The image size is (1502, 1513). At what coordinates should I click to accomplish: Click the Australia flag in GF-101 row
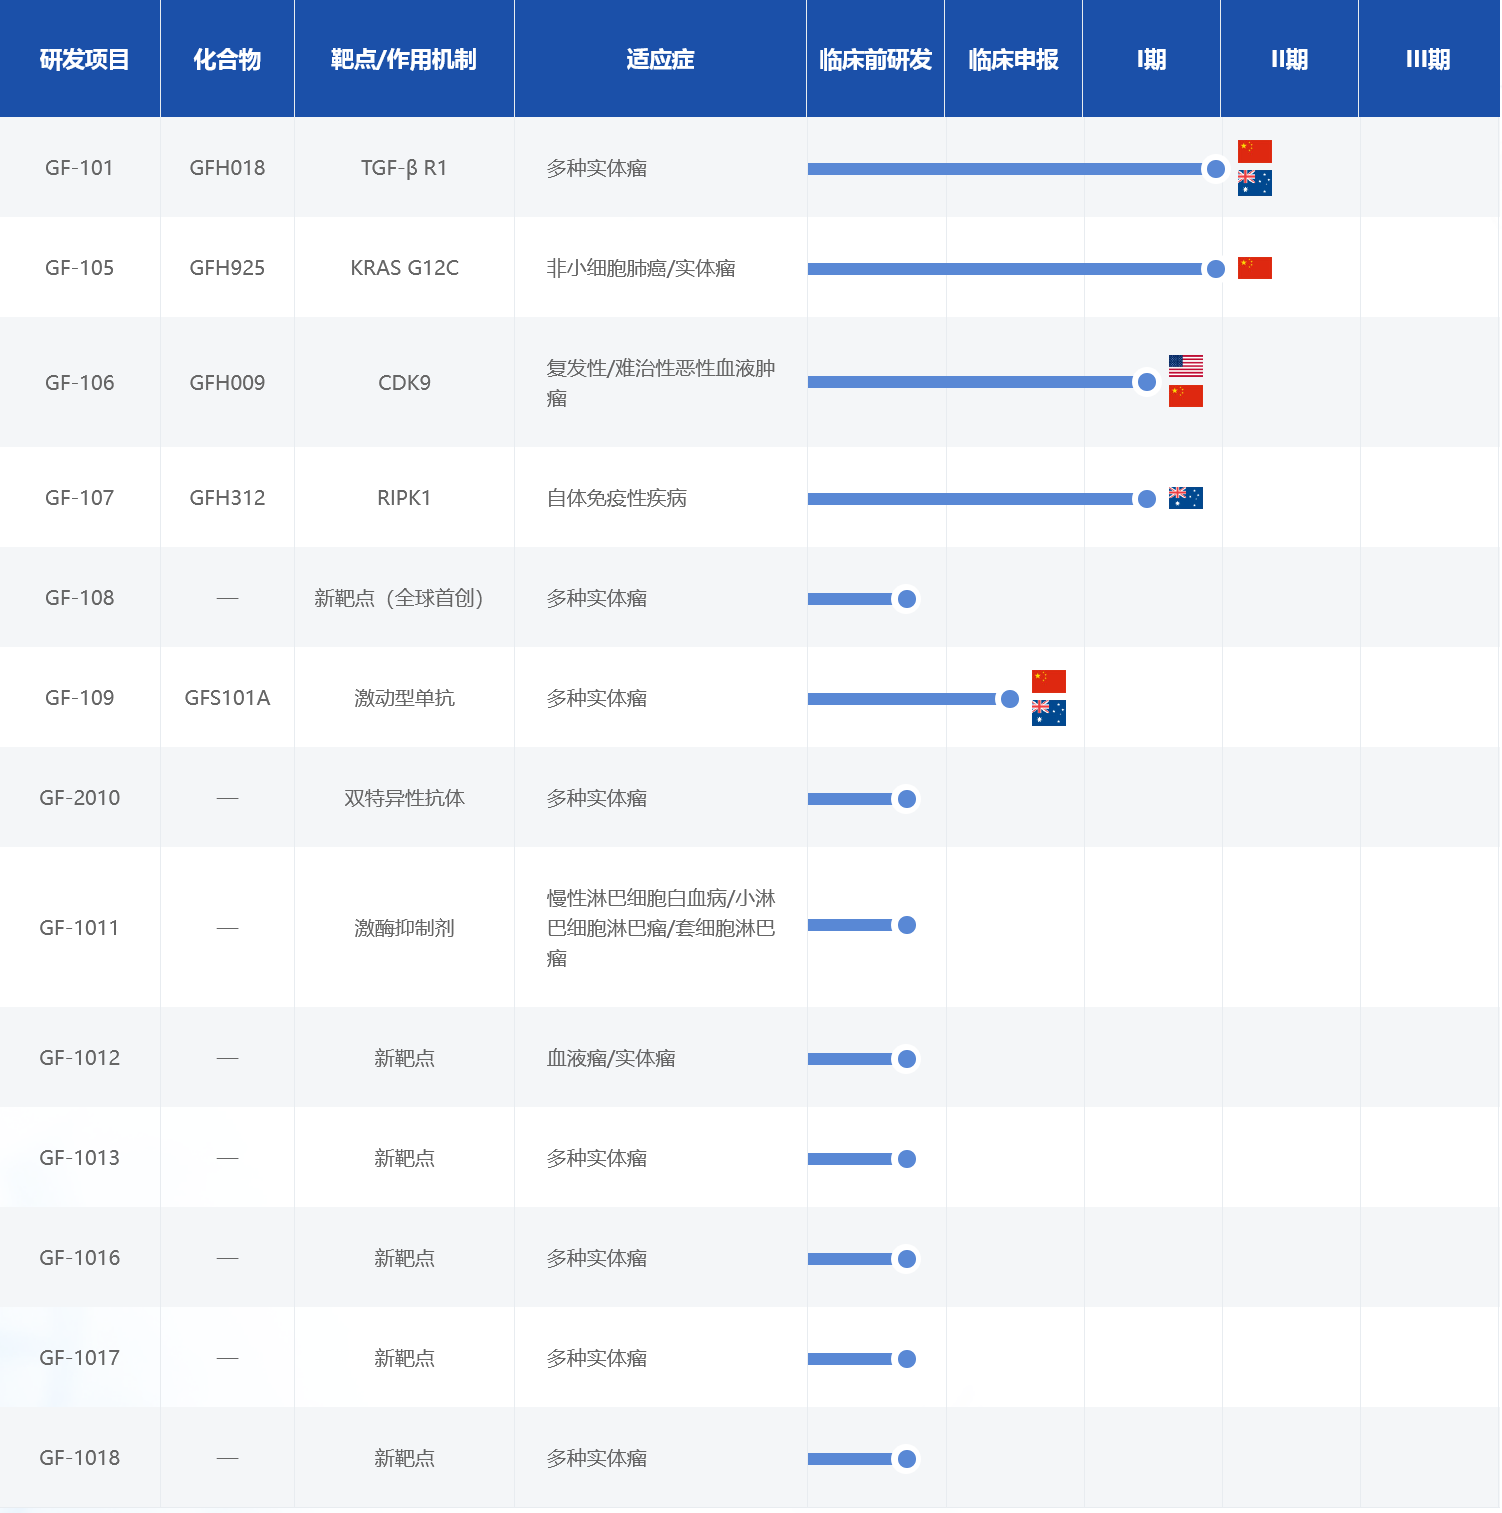click(1254, 183)
